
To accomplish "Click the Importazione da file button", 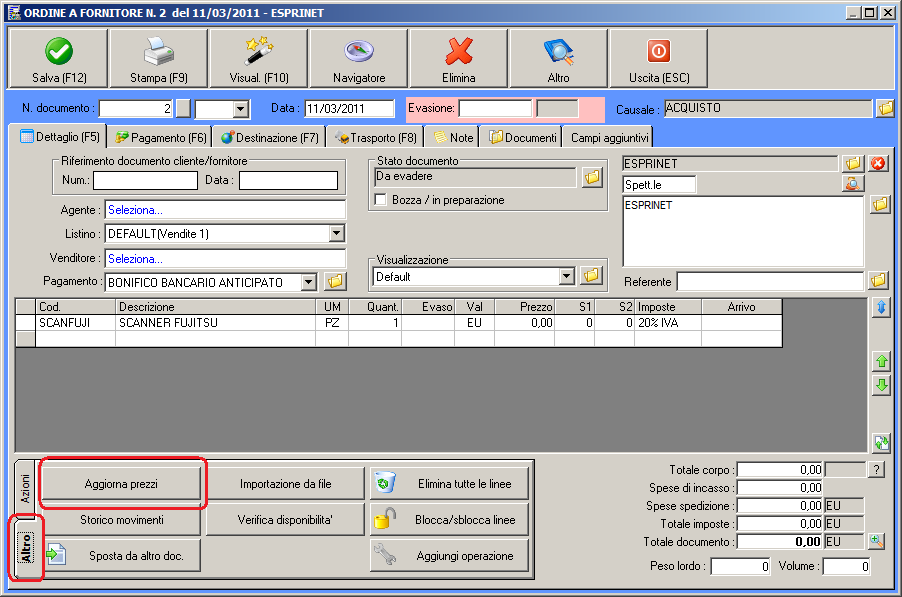I will (285, 484).
